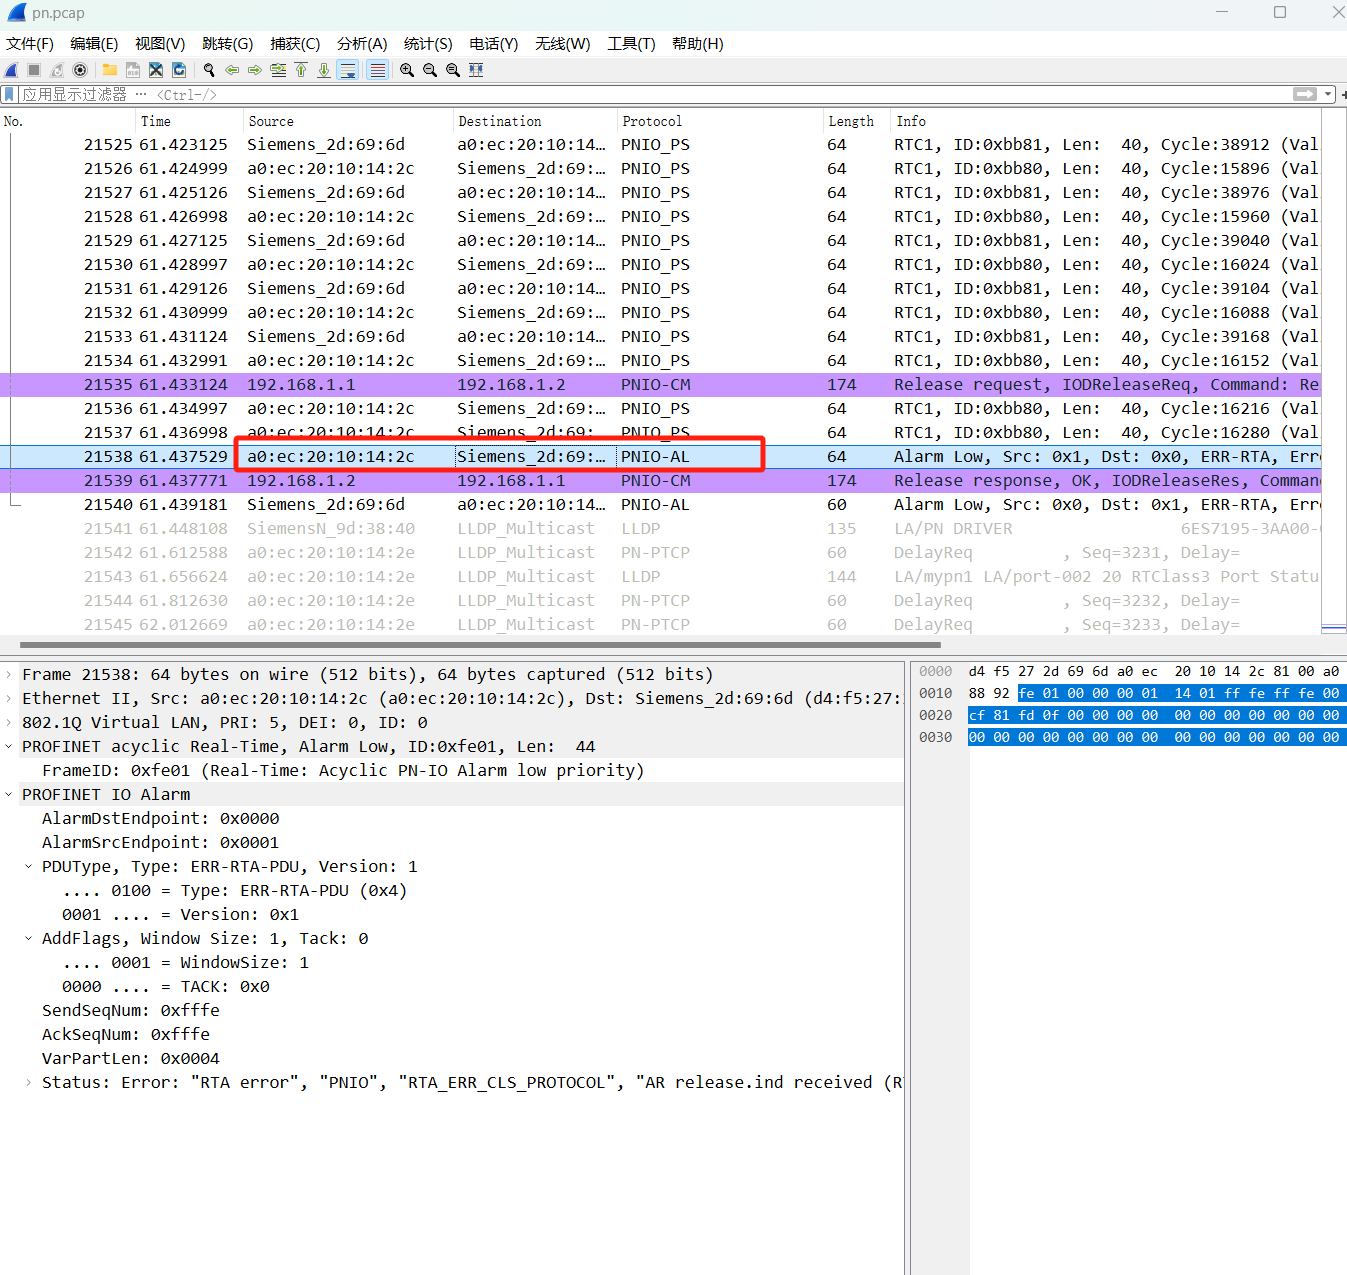The width and height of the screenshot is (1347, 1275).
Task: Select packet 21525 PNIO_PS row
Action: tap(660, 145)
